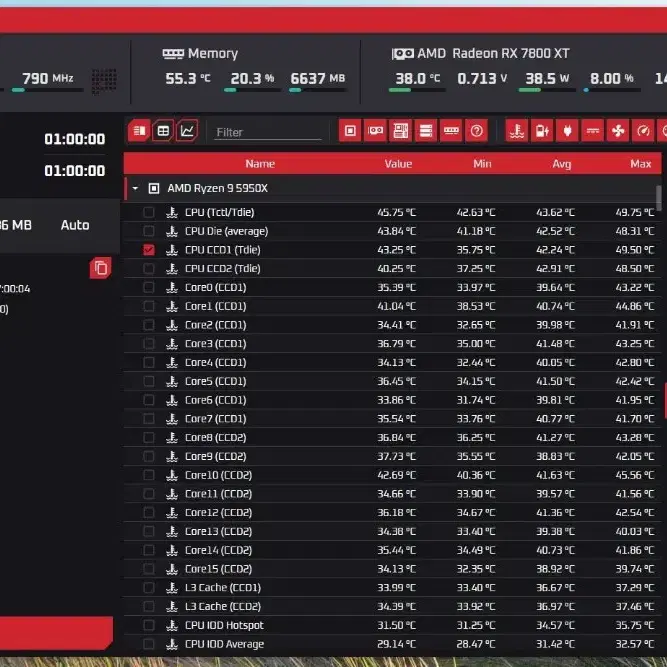Tick the Core1 (CCD1) checkbox

coord(149,306)
